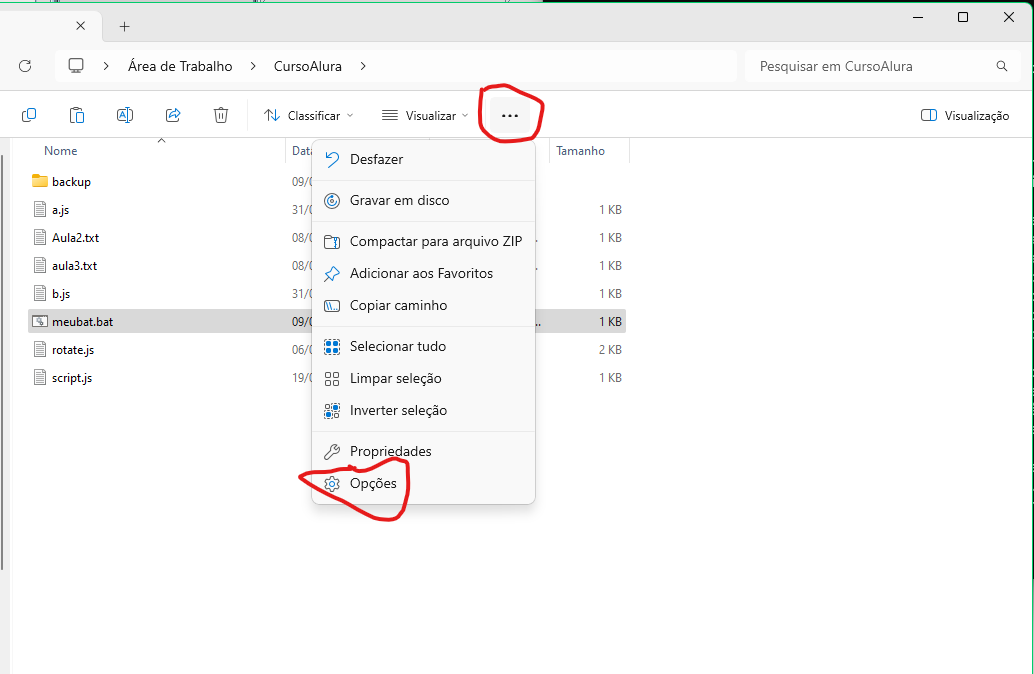Click the CursoAlura address bar segment
This screenshot has width=1034, height=674.
(308, 66)
